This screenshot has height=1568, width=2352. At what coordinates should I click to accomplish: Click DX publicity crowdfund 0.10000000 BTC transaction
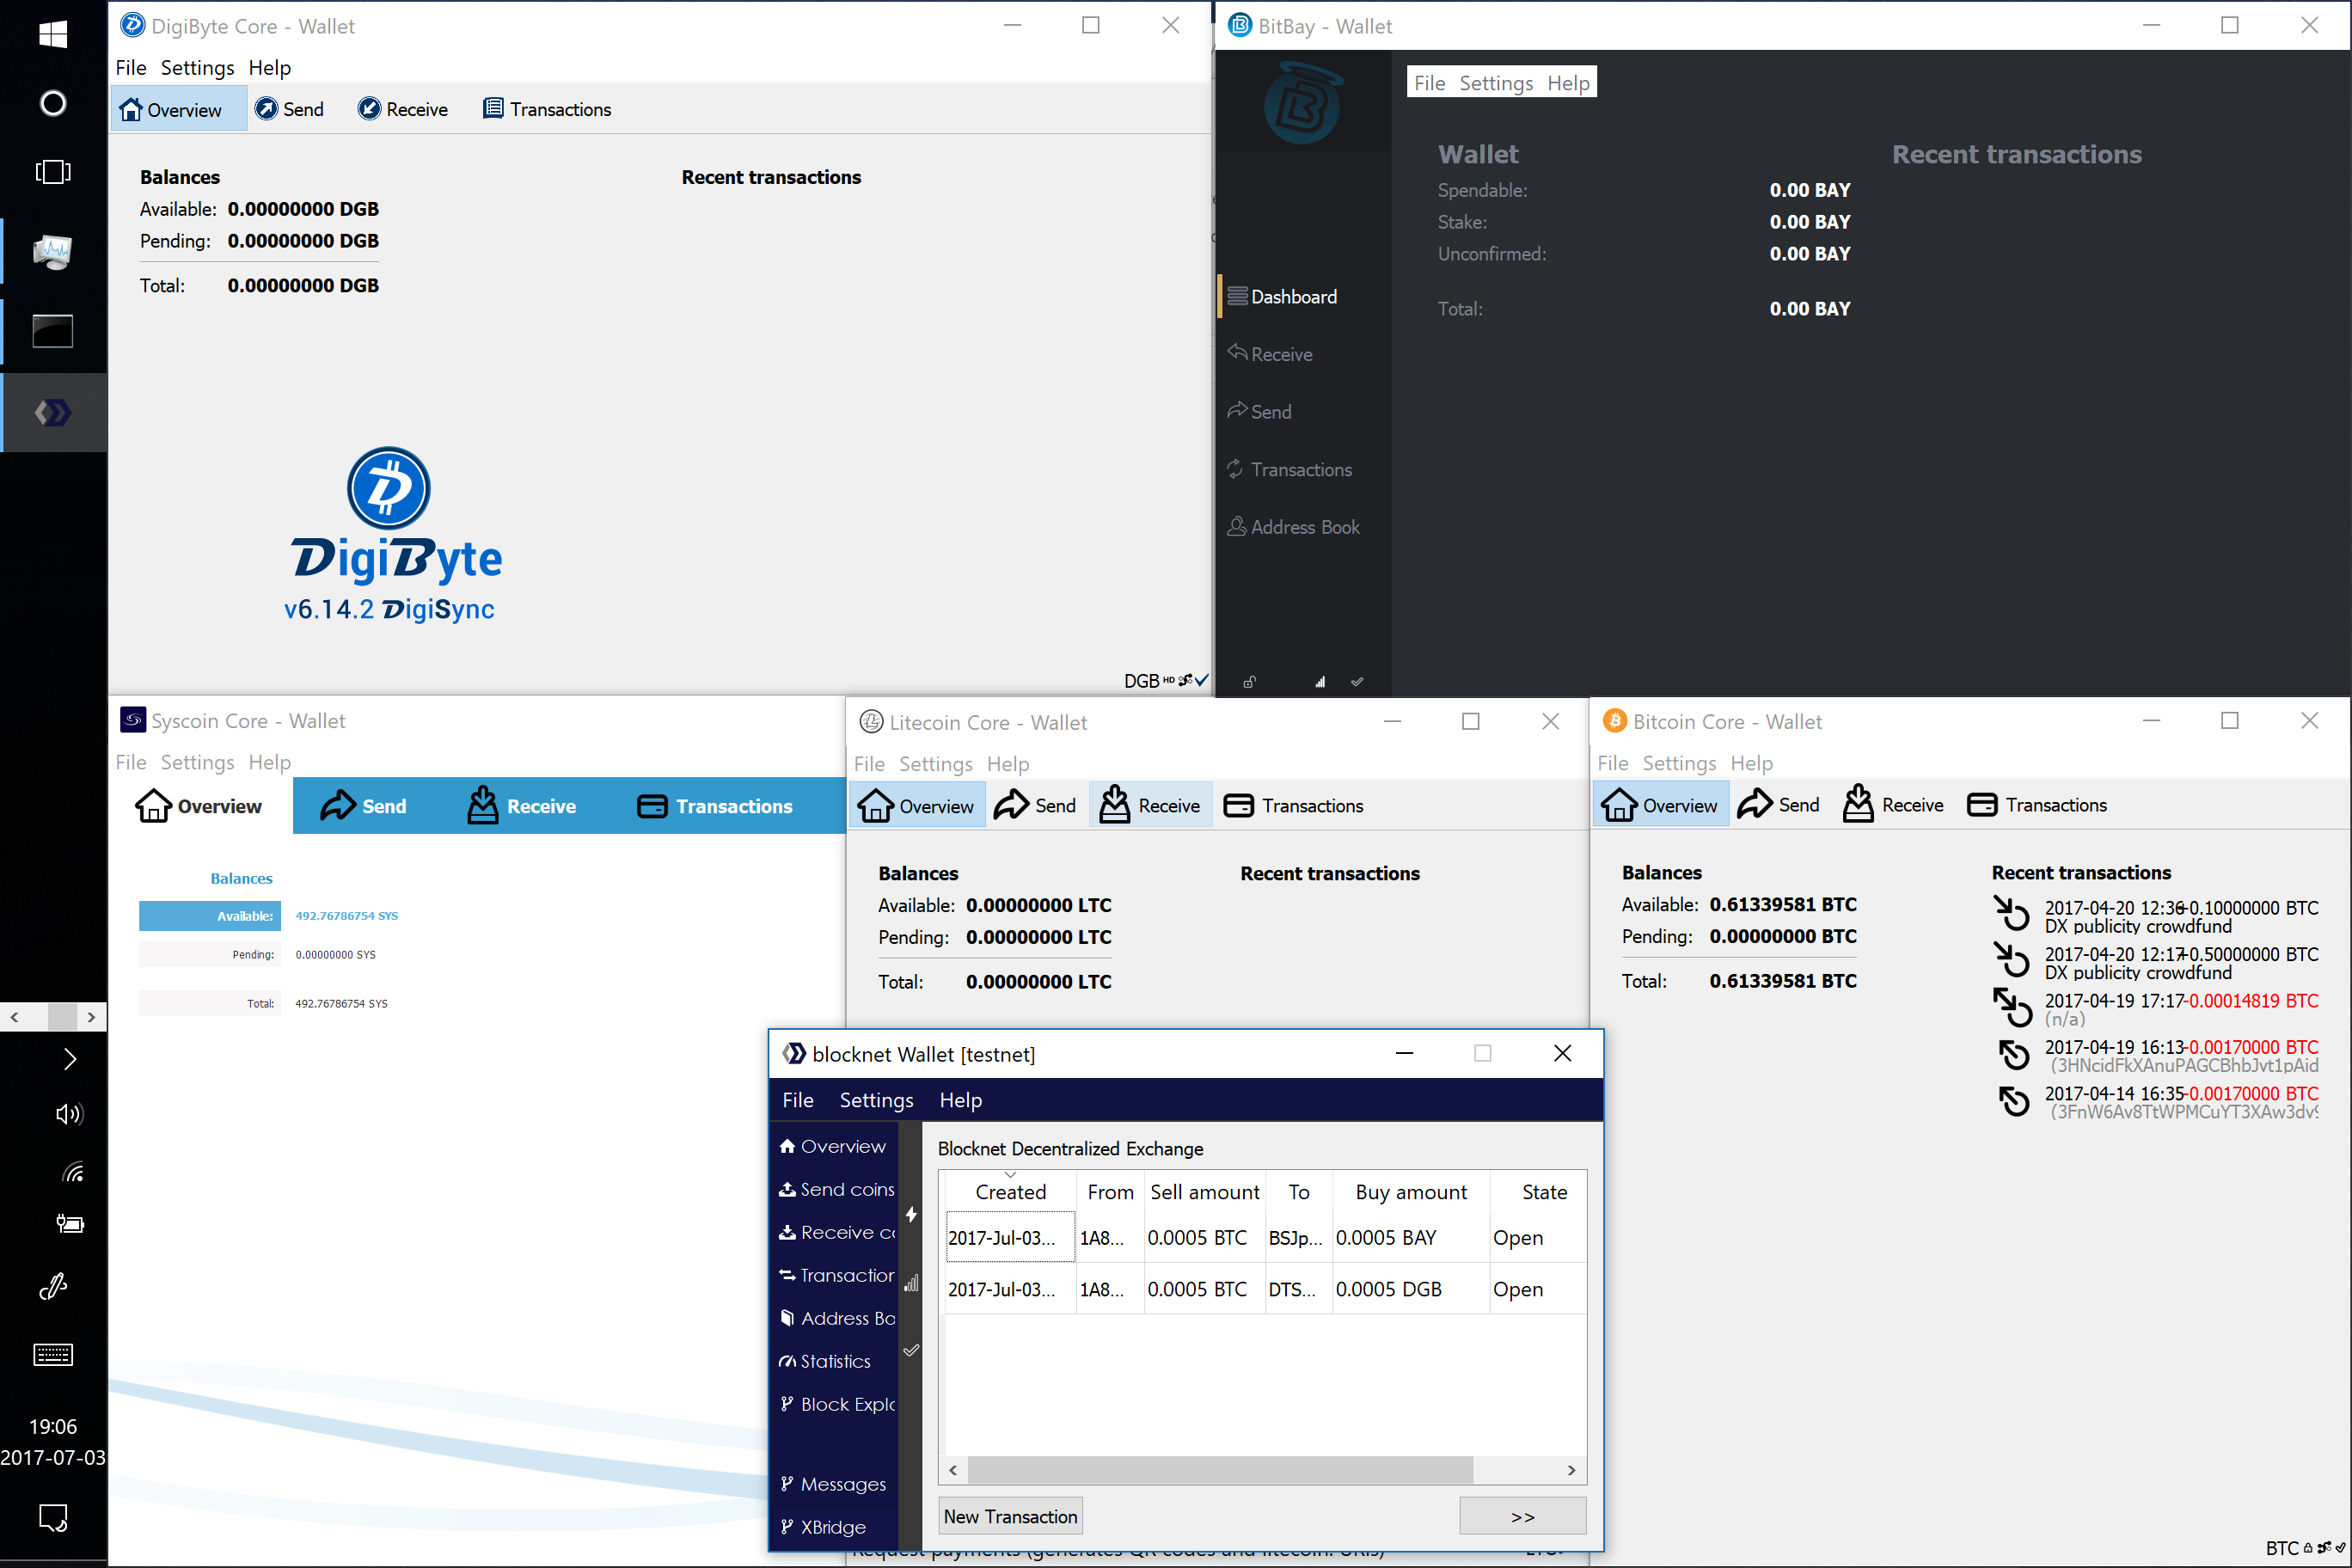click(2155, 916)
